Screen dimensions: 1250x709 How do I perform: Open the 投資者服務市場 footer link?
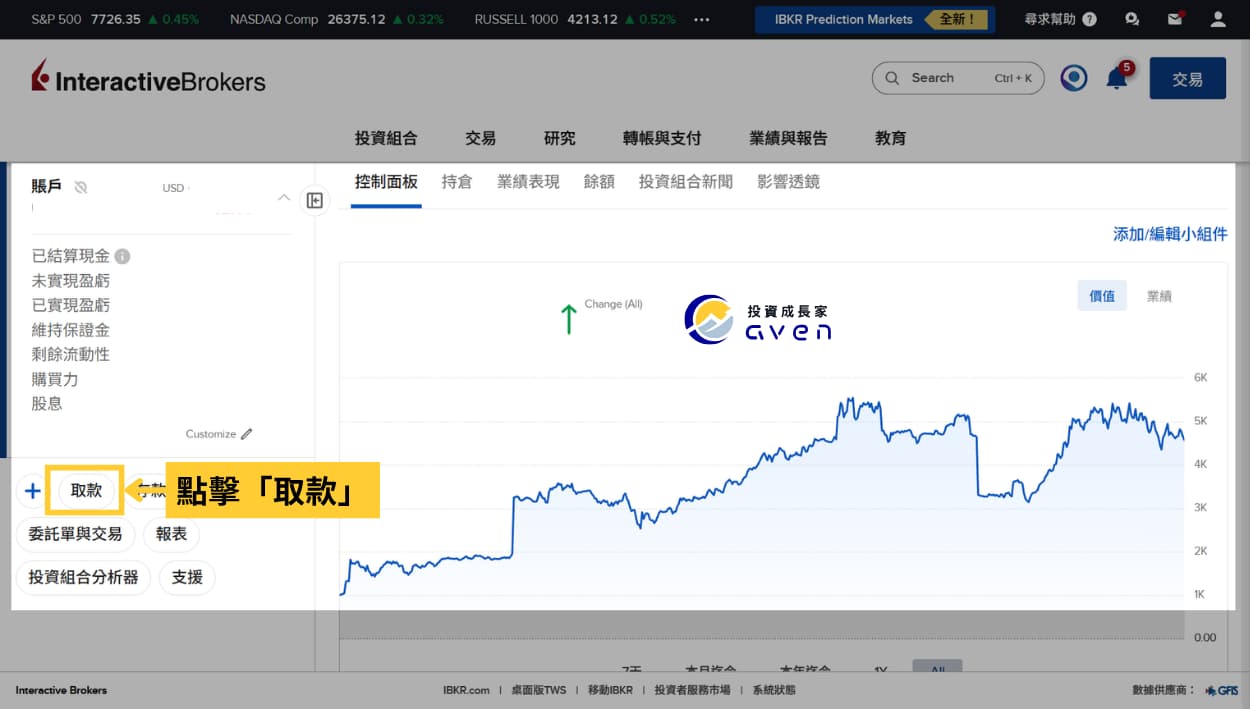pyautogui.click(x=692, y=690)
